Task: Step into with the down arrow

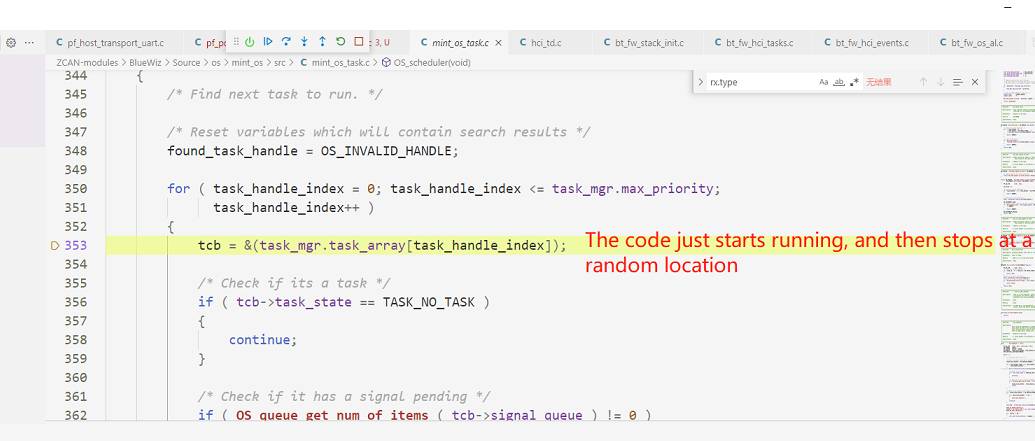Action: pos(304,42)
